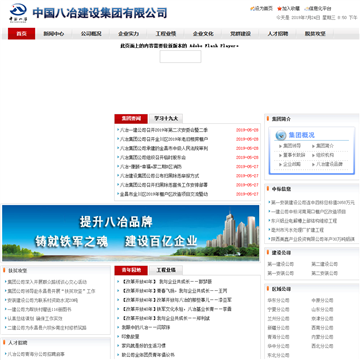This screenshot has height=360, width=360.
Task: Open the 脱贫攻坚 nav menu
Action: click(x=315, y=34)
